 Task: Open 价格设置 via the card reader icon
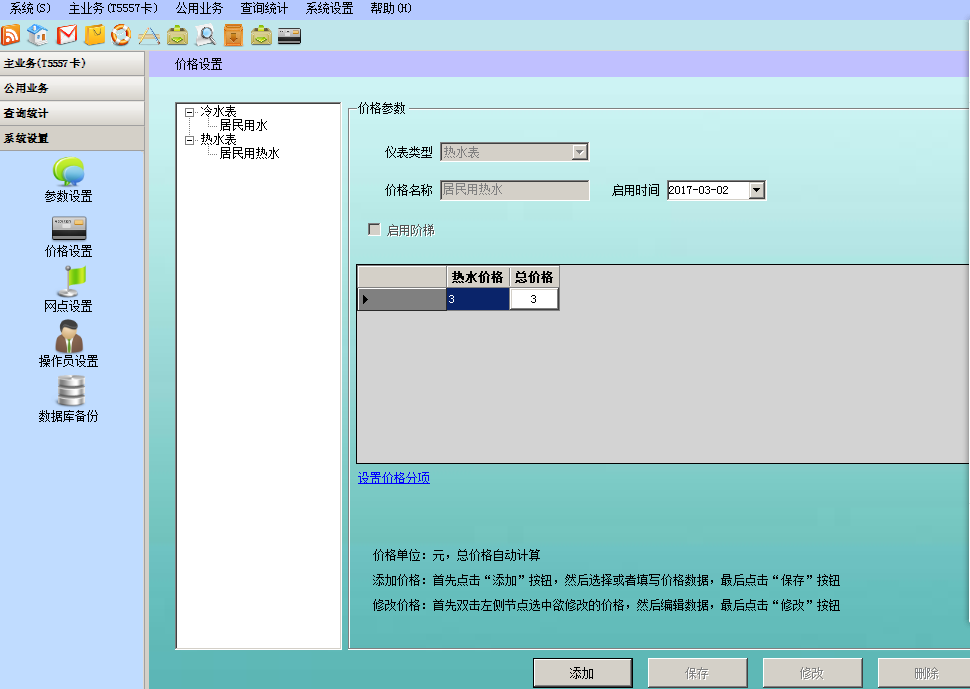pyautogui.click(x=69, y=228)
